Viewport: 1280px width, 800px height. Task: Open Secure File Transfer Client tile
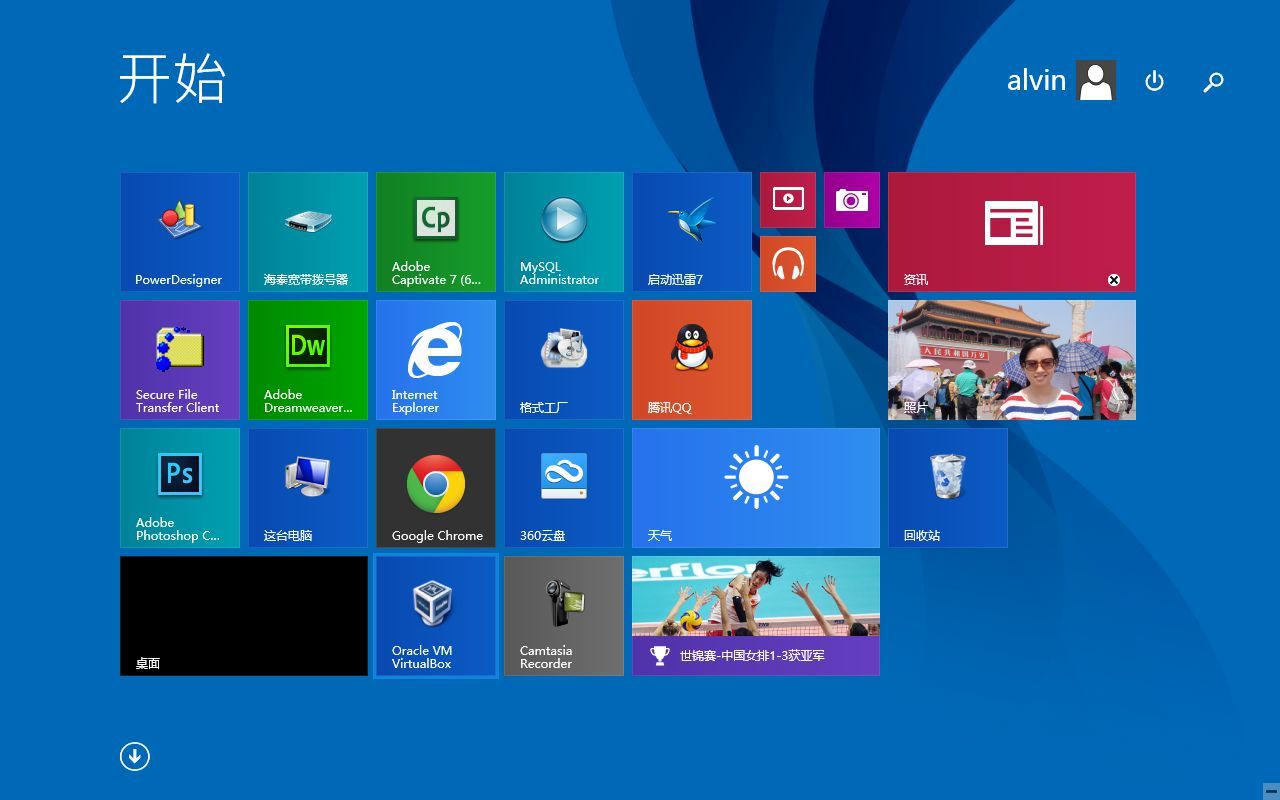180,360
